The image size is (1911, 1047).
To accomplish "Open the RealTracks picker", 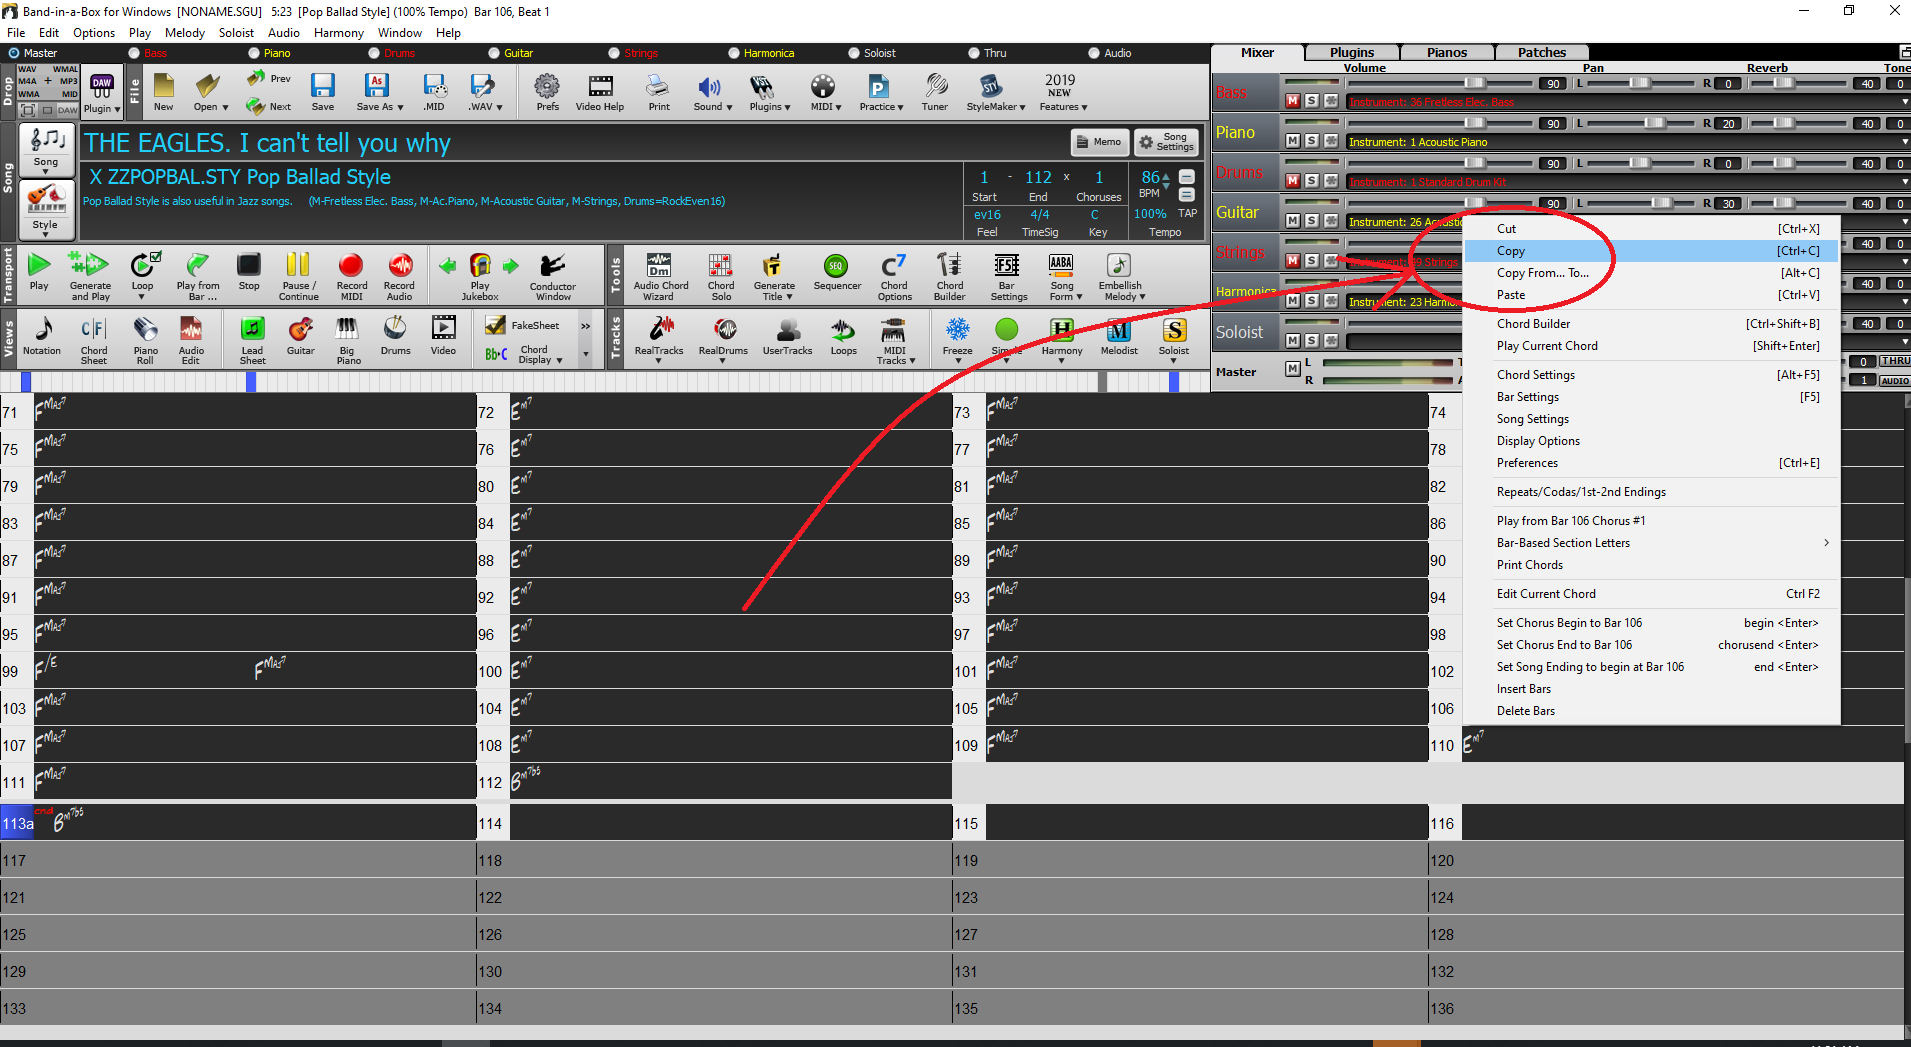I will 659,338.
